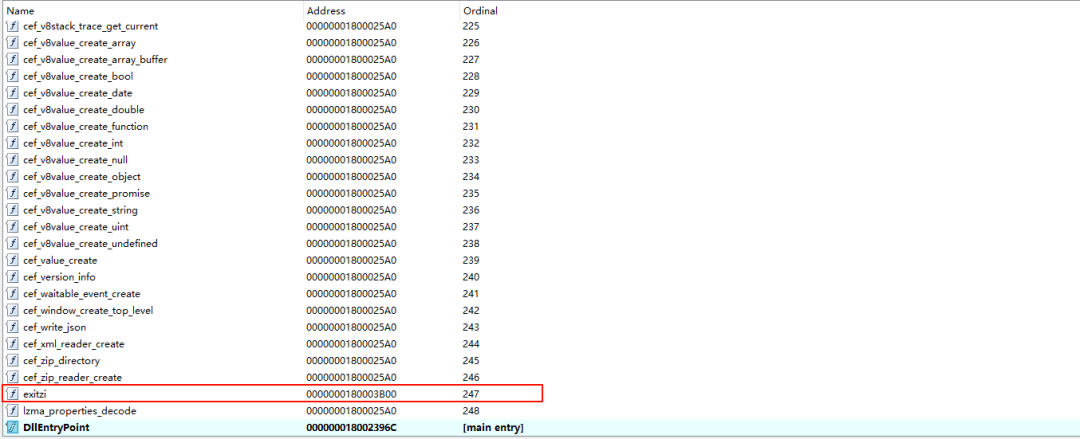Select the function icon beside cef_v8value_create_bool
Screen dimensions: 1080x439
12,76
